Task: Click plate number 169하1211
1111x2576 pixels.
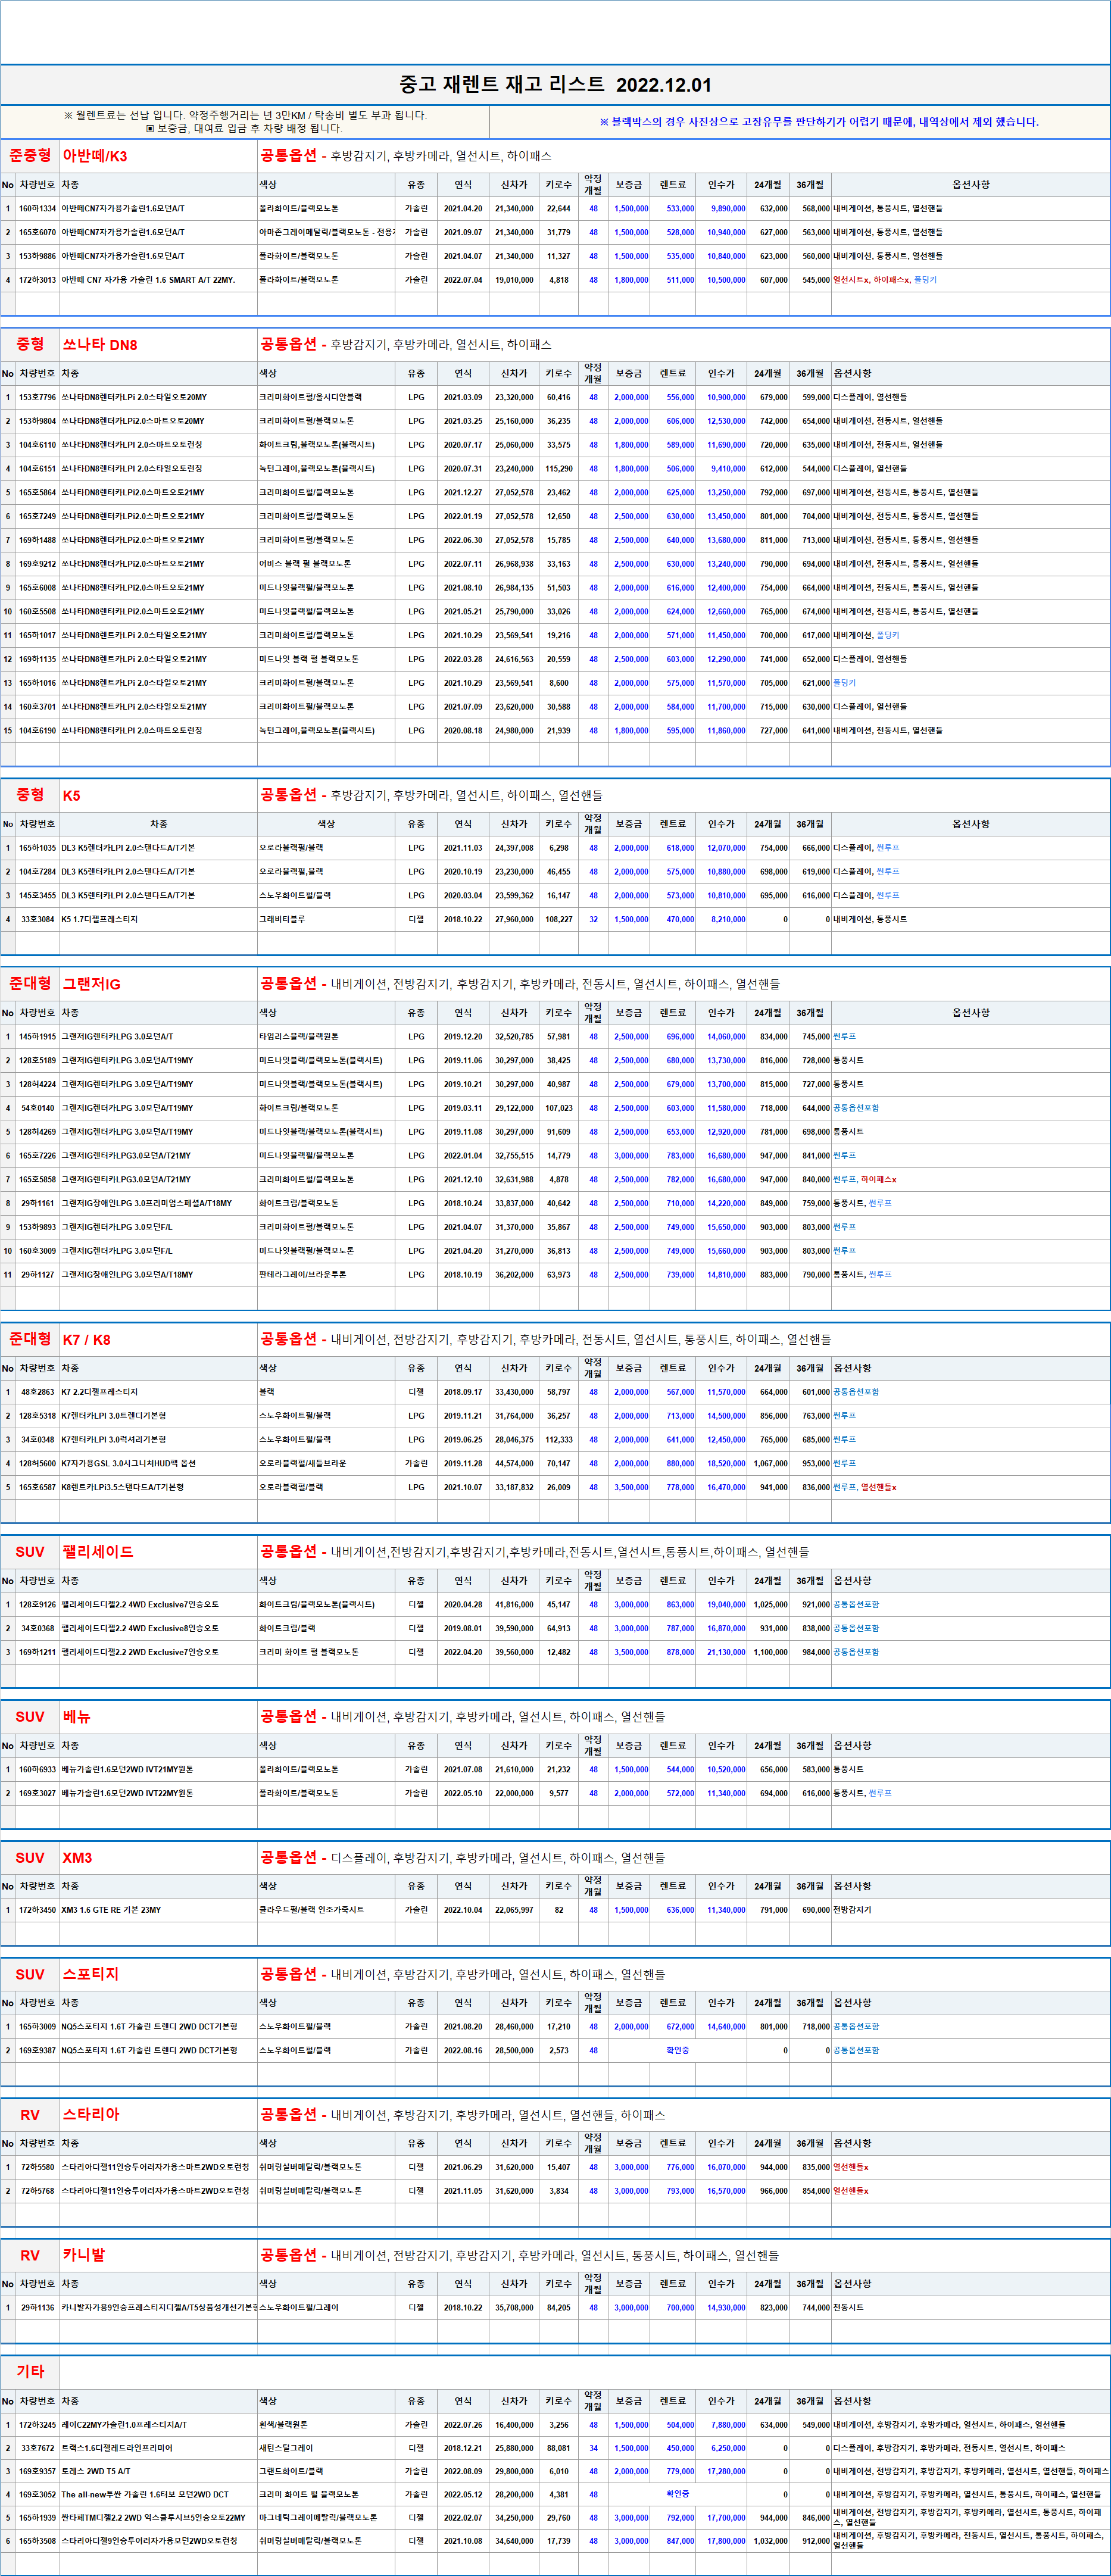Action: click(37, 1652)
